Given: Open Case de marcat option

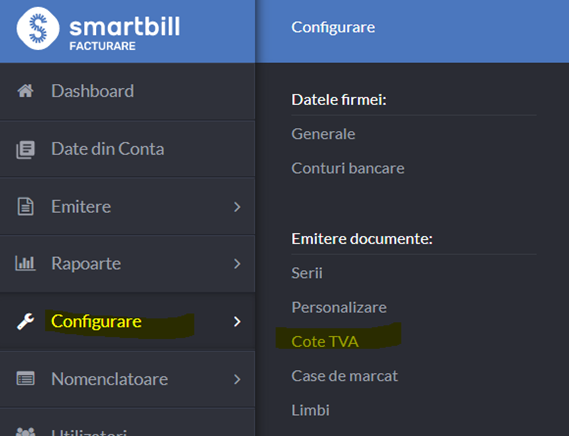Looking at the screenshot, I should (x=344, y=376).
